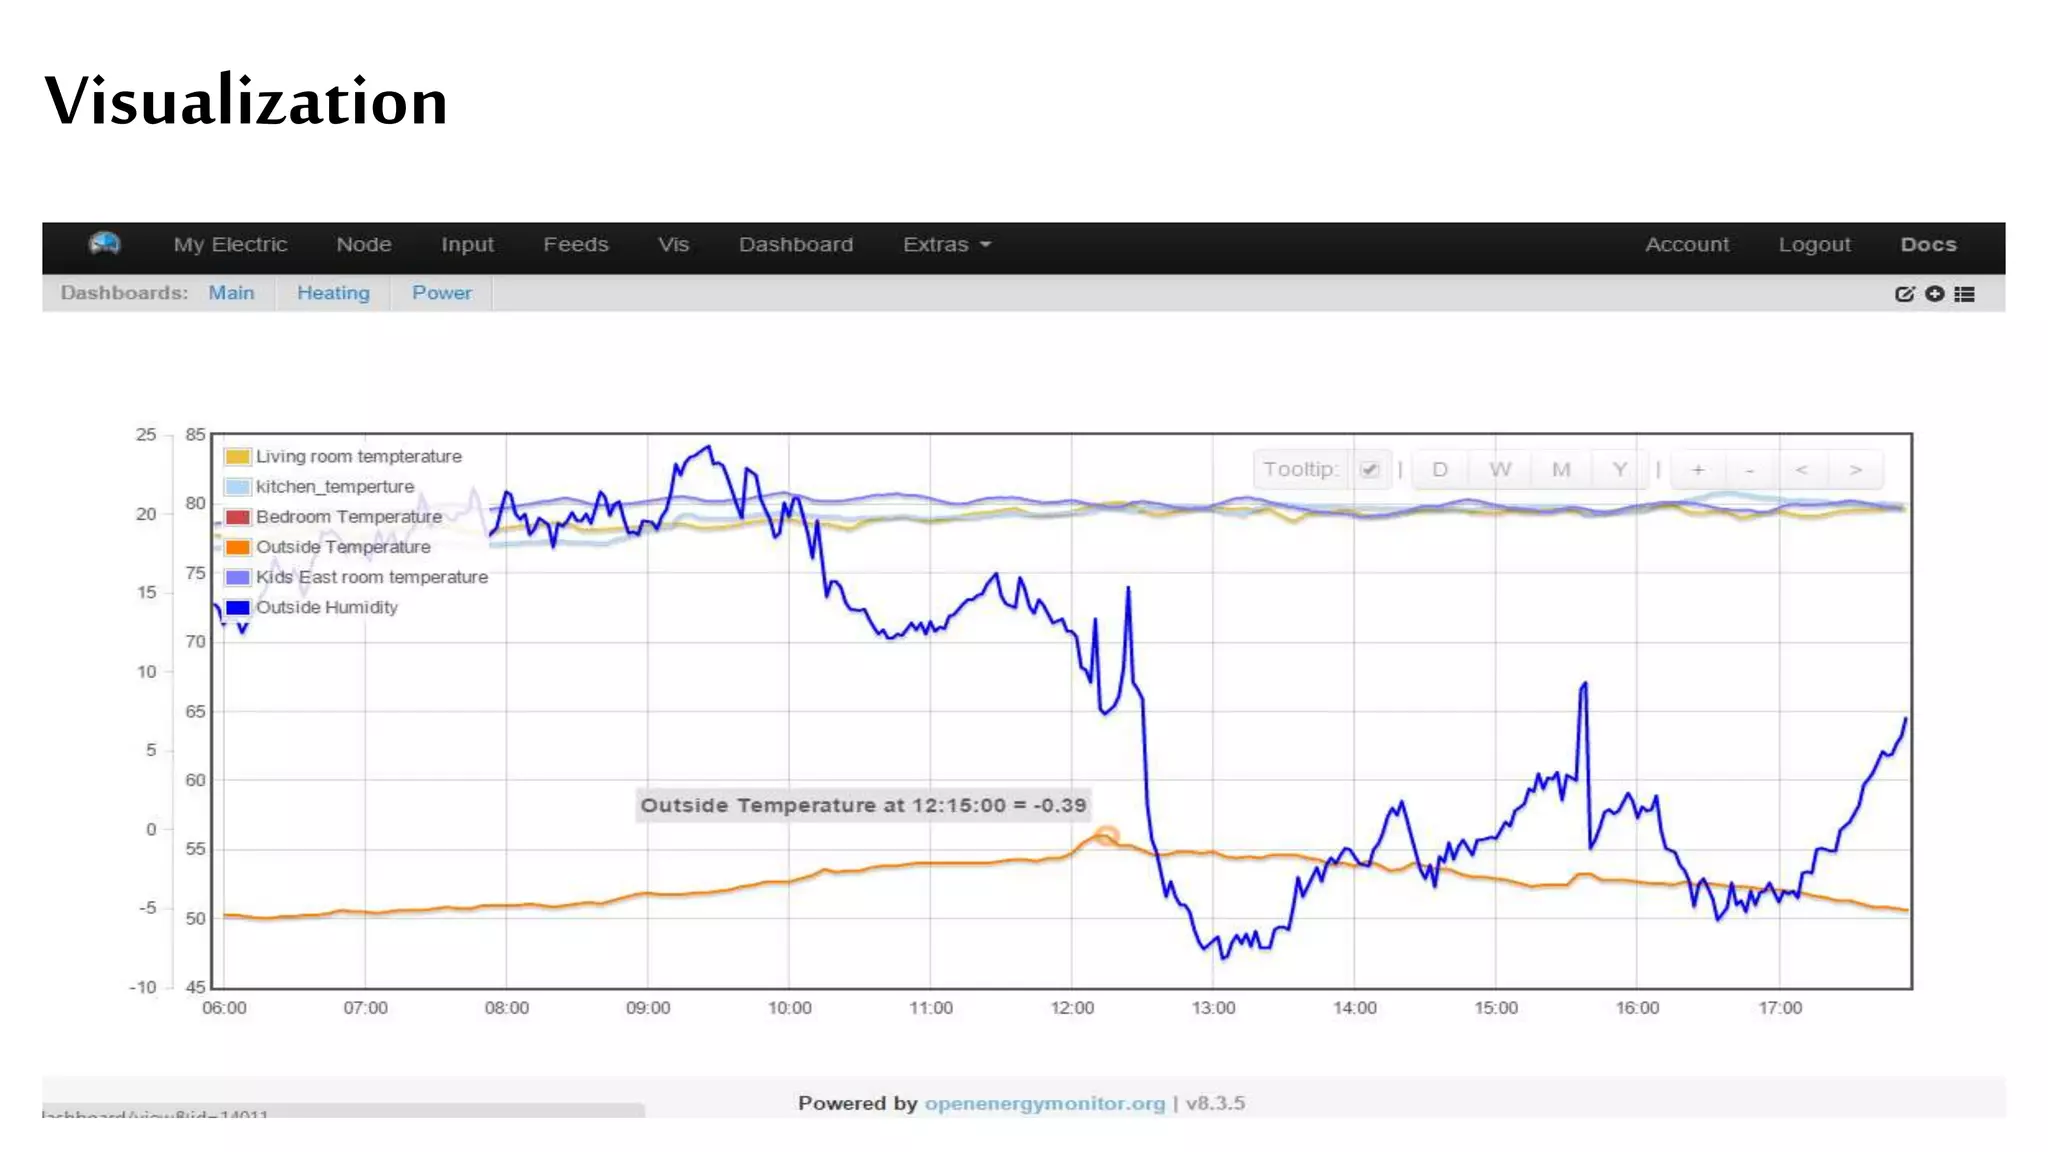This screenshot has width=2048, height=1152.
Task: Pan graph right with > button
Action: [1856, 470]
